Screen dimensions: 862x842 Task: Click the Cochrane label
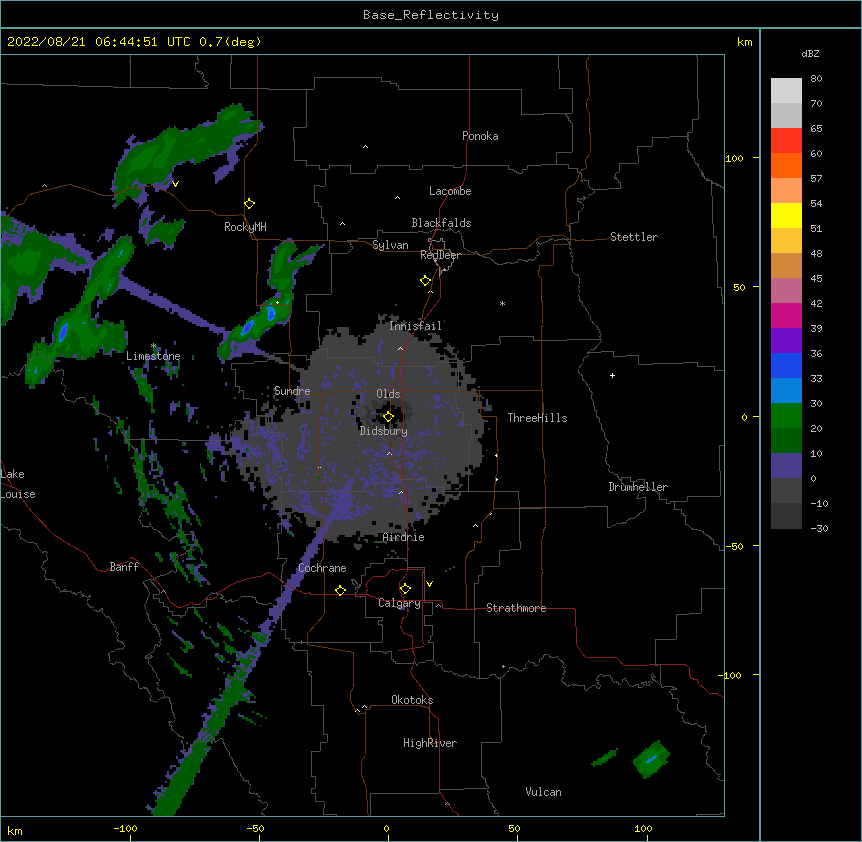tap(322, 568)
